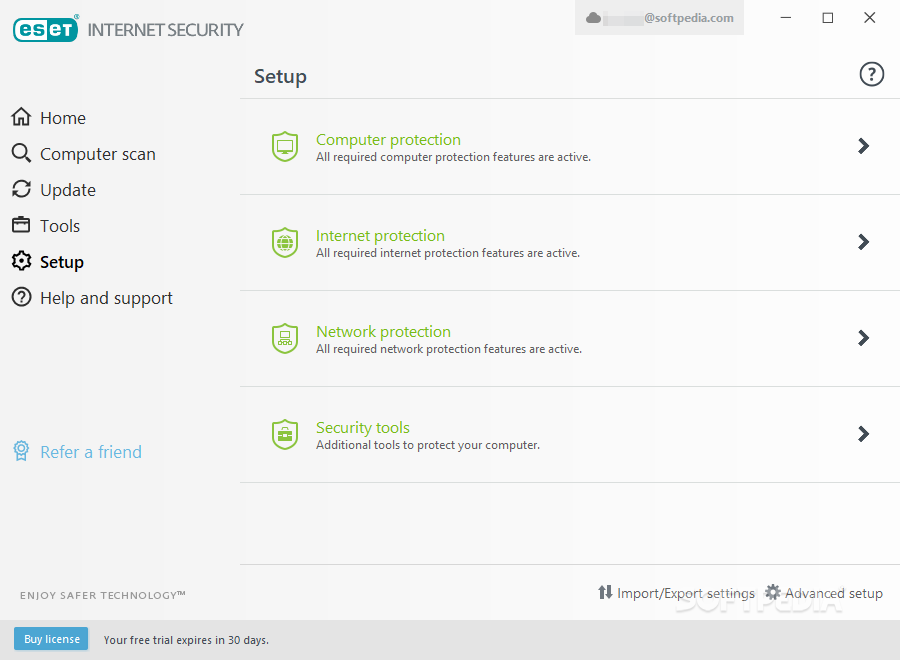Expand Security tools with its chevron
900x660 pixels.
click(863, 433)
